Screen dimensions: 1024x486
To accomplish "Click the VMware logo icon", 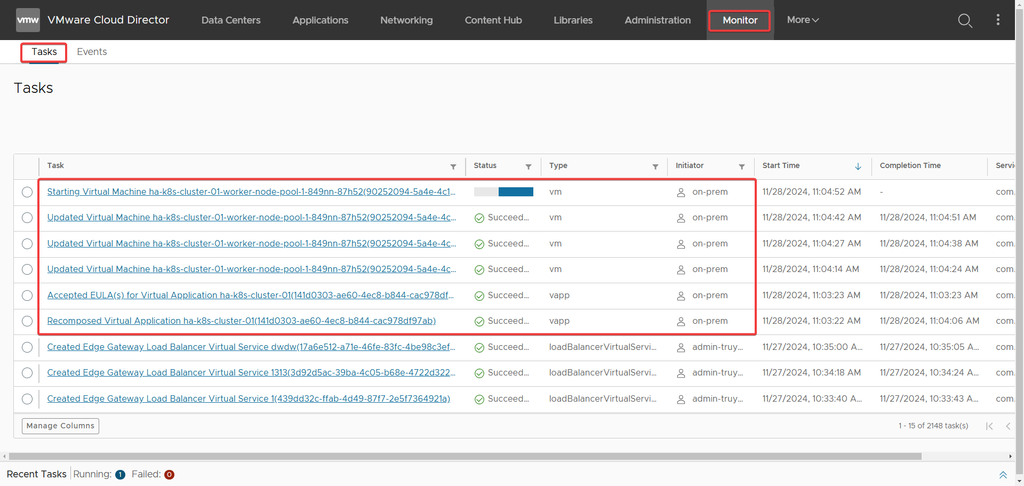I will [x=28, y=20].
